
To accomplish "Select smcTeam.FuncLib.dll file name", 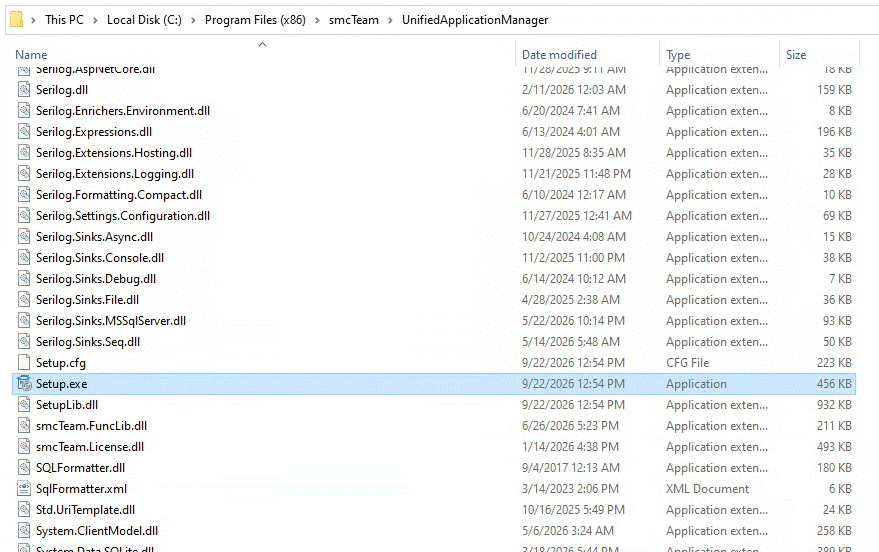I will 91,426.
